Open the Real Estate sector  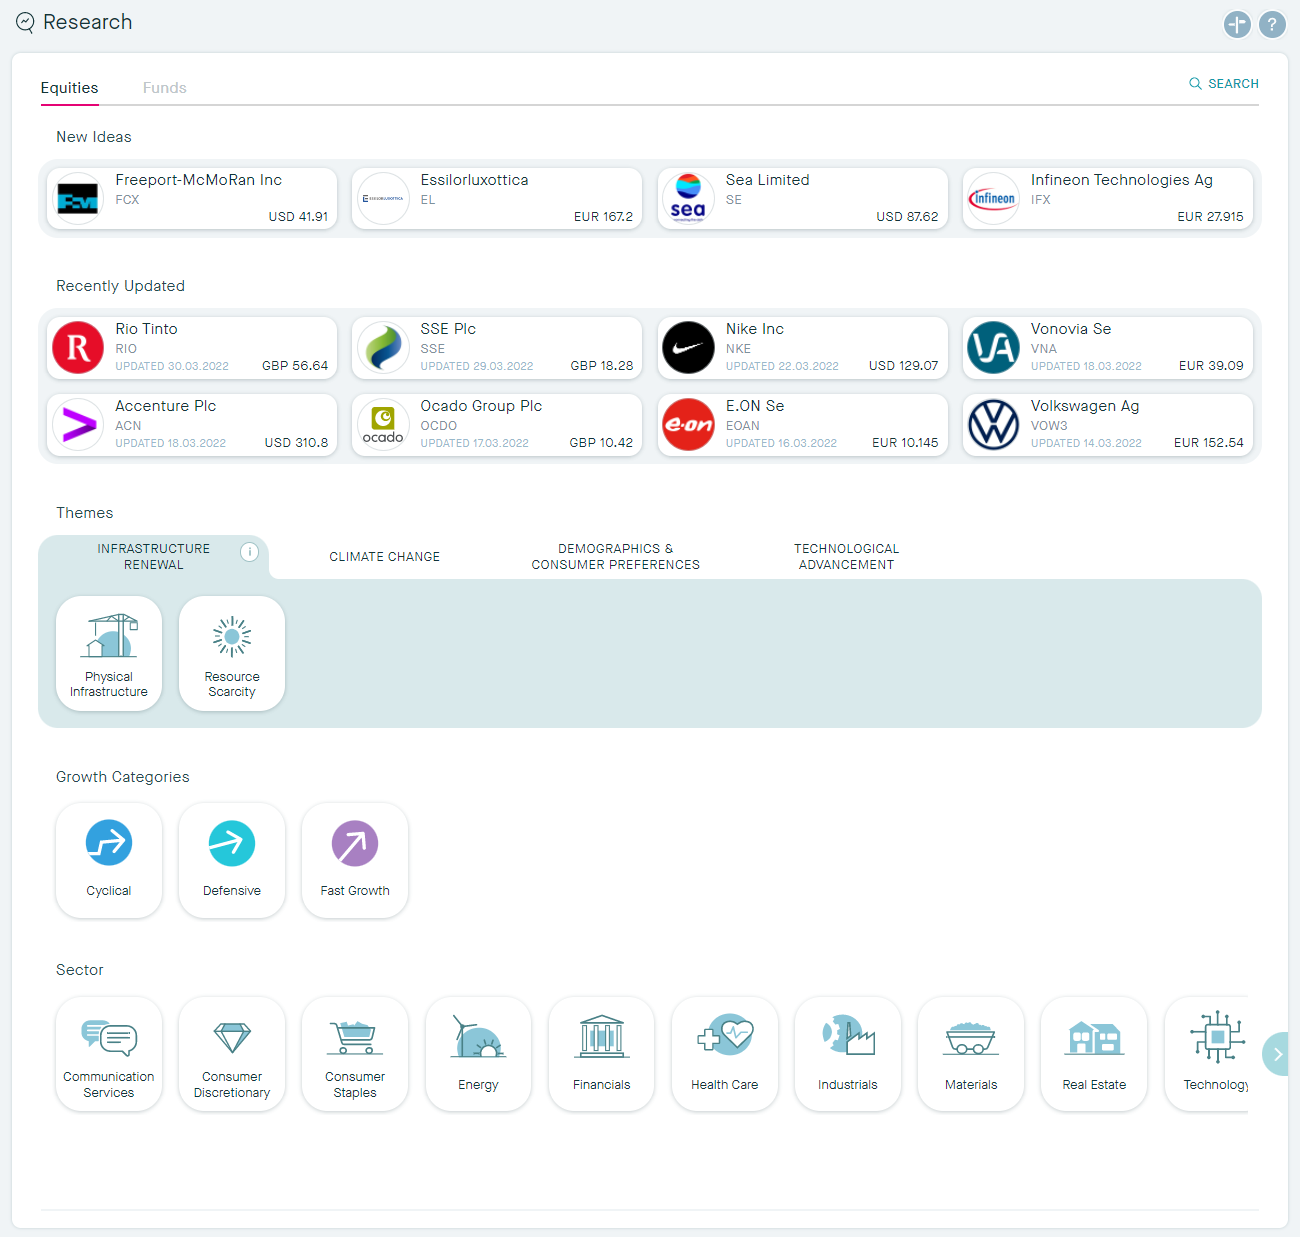click(1094, 1054)
